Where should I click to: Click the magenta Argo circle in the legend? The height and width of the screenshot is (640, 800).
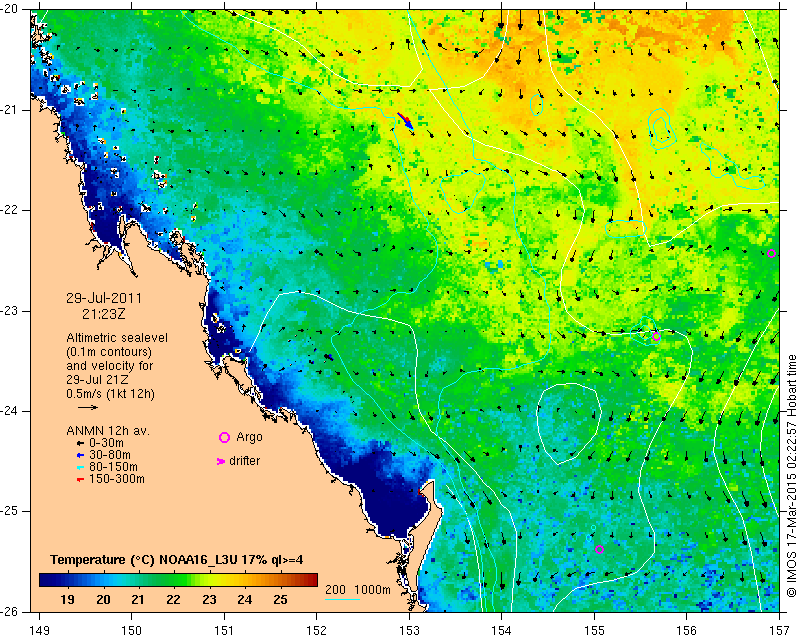(224, 437)
